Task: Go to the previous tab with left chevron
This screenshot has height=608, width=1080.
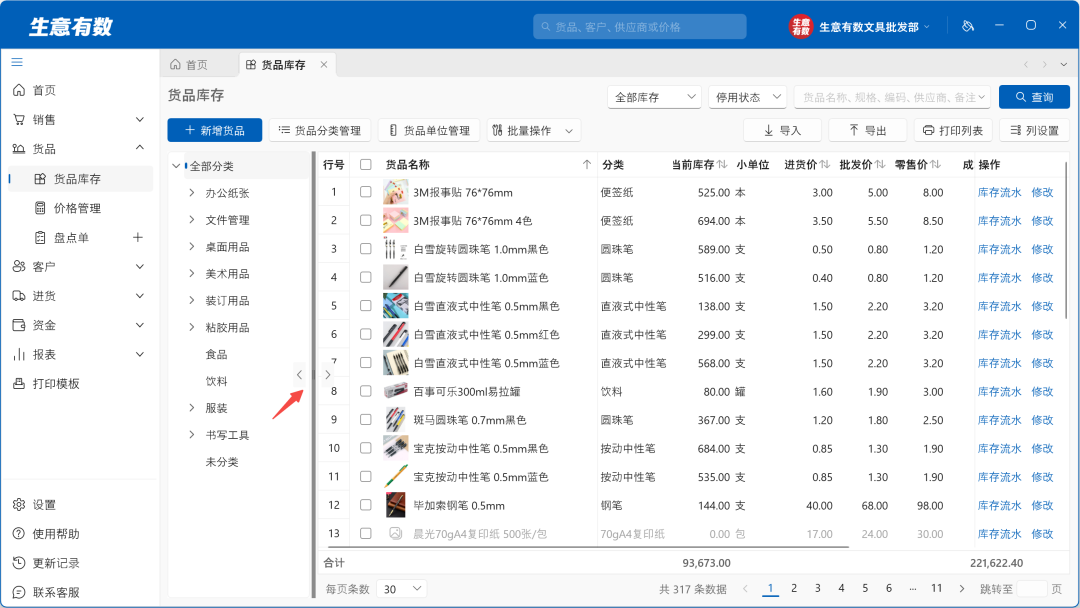Action: 1026,64
